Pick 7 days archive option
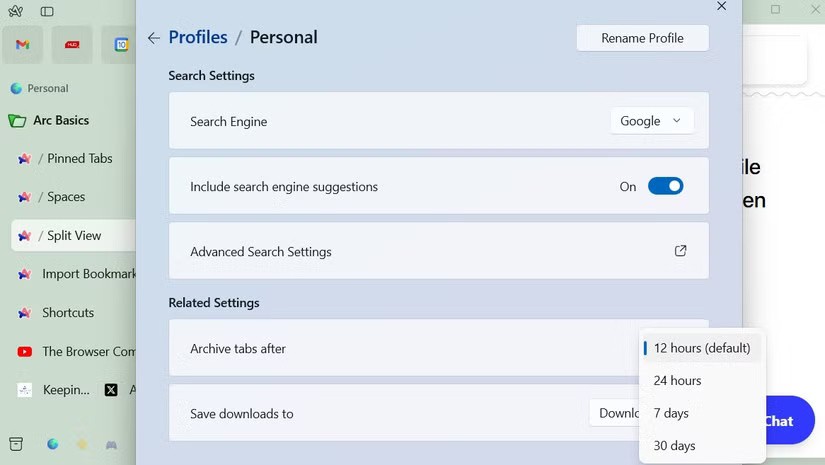This screenshot has width=825, height=465. point(671,413)
